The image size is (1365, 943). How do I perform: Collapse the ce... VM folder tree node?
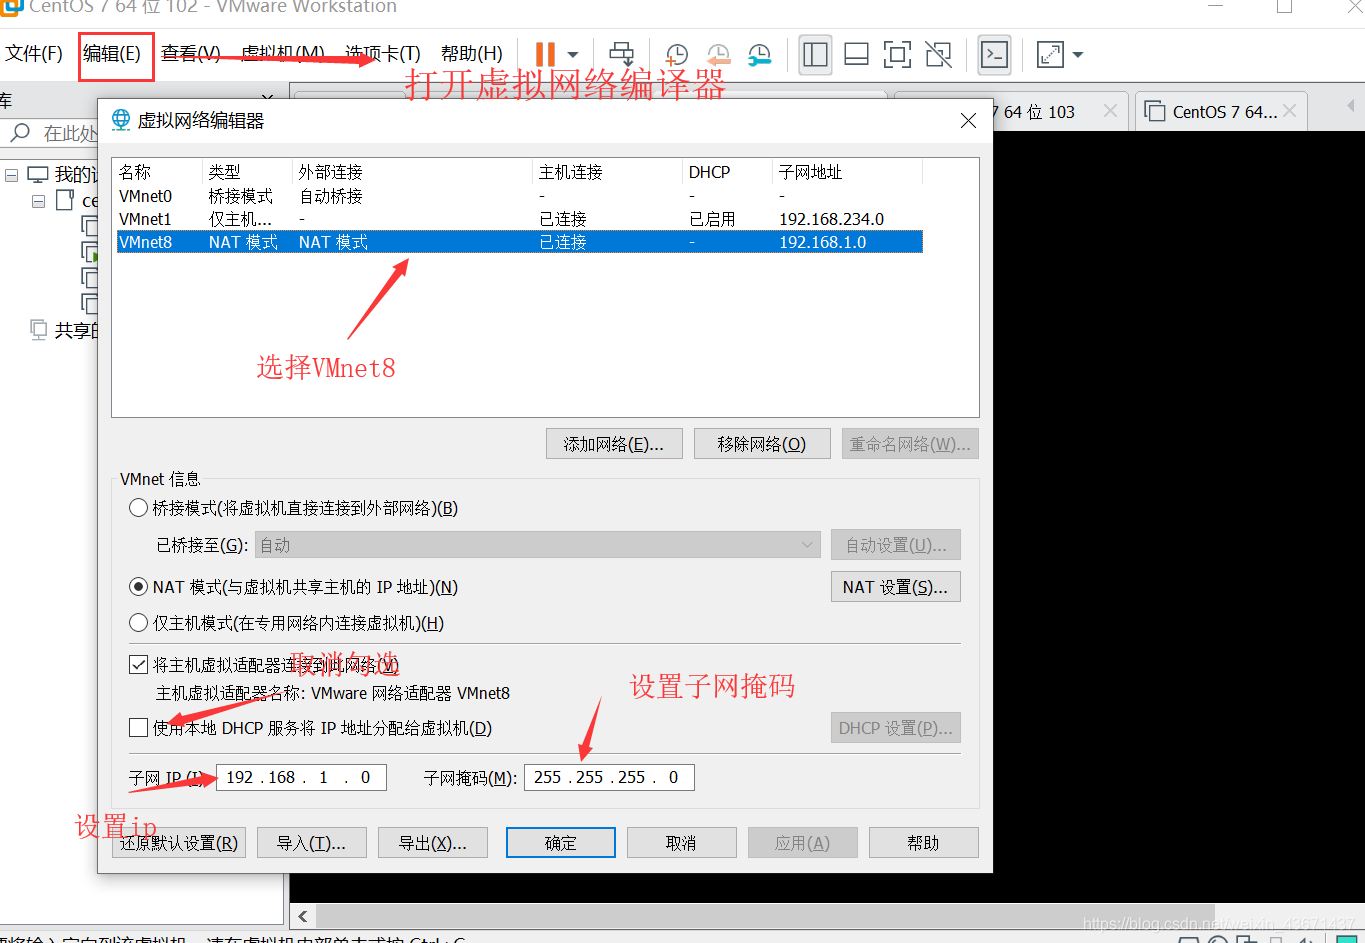click(x=38, y=201)
